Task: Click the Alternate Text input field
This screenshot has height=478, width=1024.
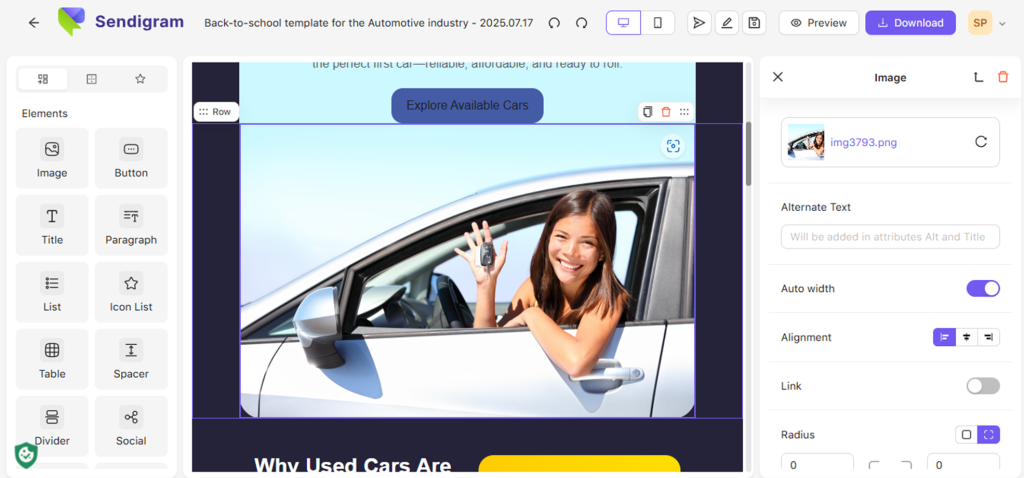Action: point(890,236)
